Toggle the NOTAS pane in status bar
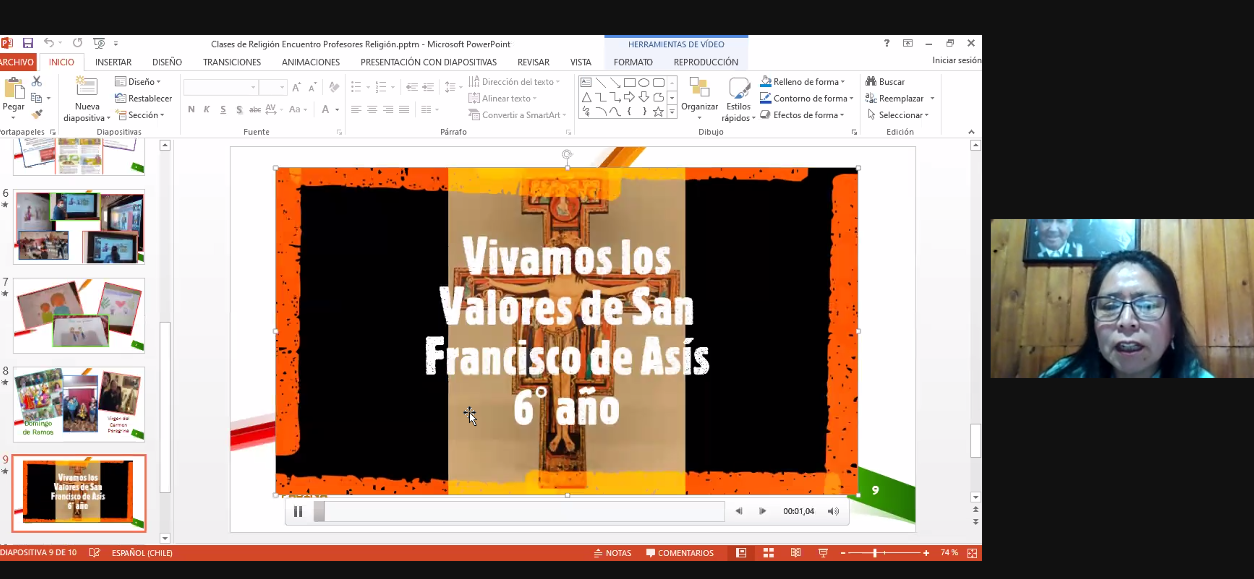The width and height of the screenshot is (1254, 579). [x=612, y=553]
